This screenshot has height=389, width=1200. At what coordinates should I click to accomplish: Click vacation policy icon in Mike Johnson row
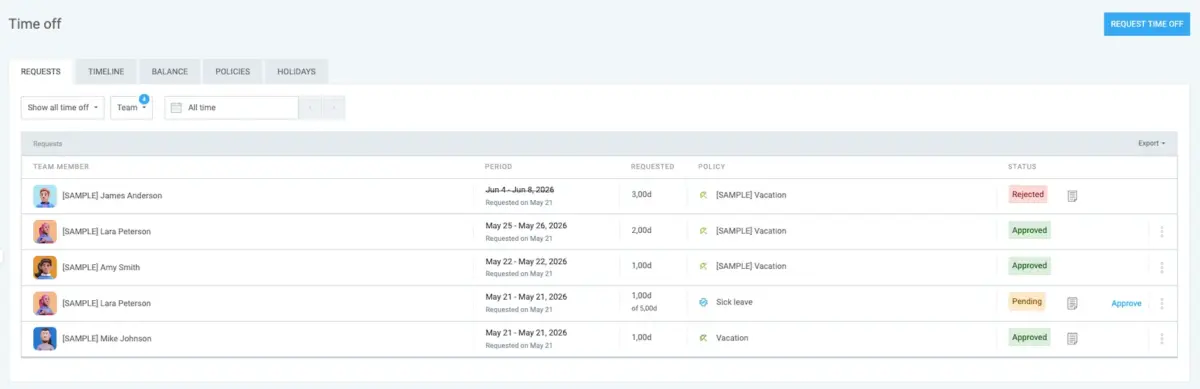(703, 338)
